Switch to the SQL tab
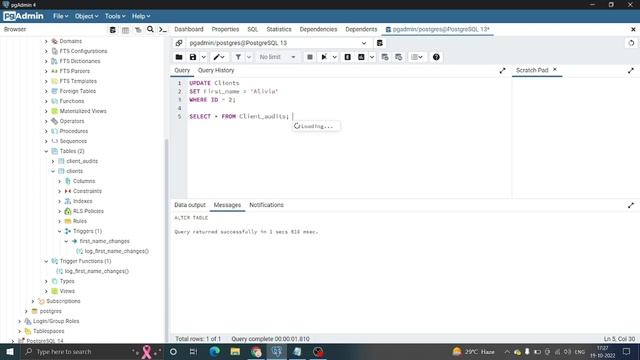The image size is (640, 360). (253, 29)
